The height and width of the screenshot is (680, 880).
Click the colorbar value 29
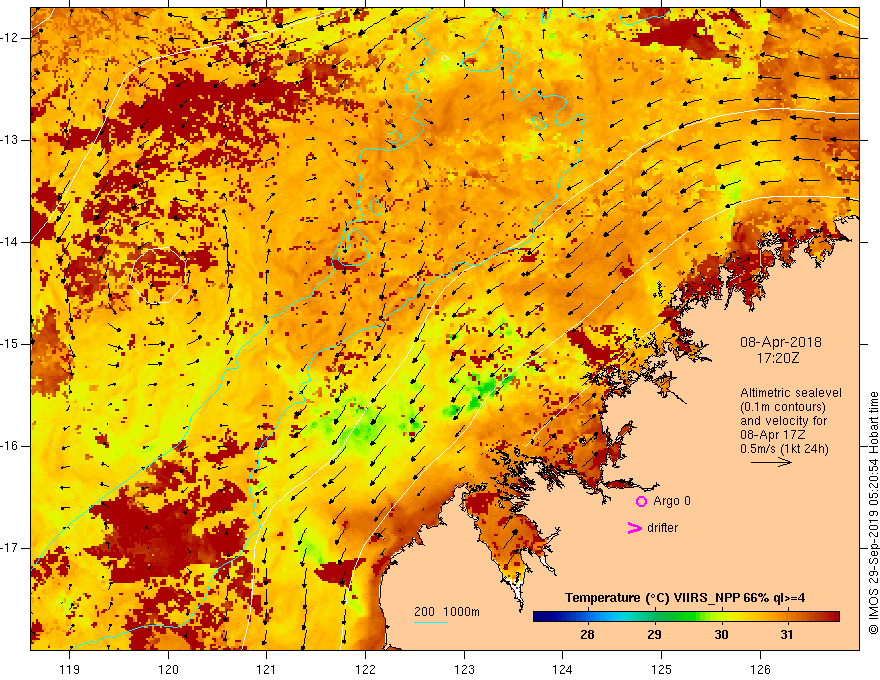click(x=654, y=635)
